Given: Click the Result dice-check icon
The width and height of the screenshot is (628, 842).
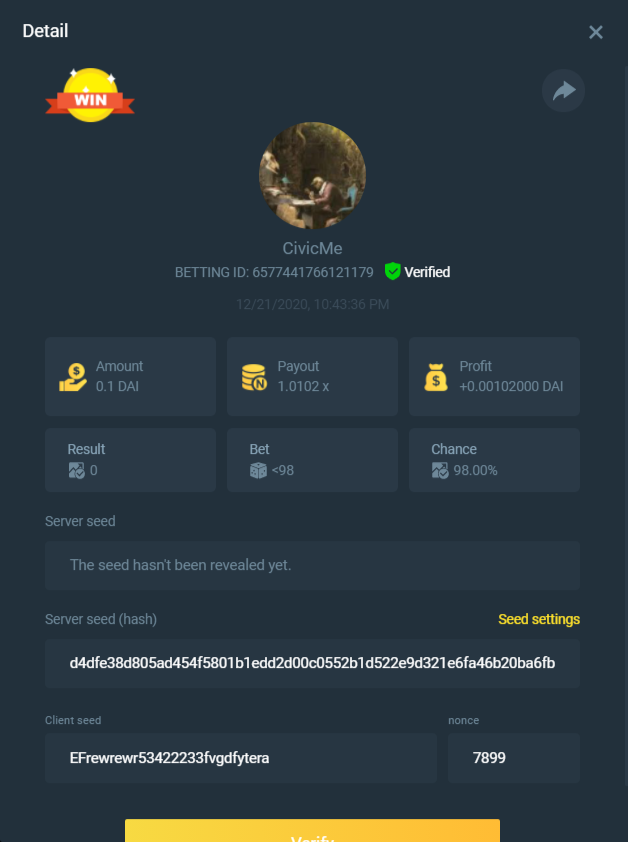Looking at the screenshot, I should (x=76, y=470).
